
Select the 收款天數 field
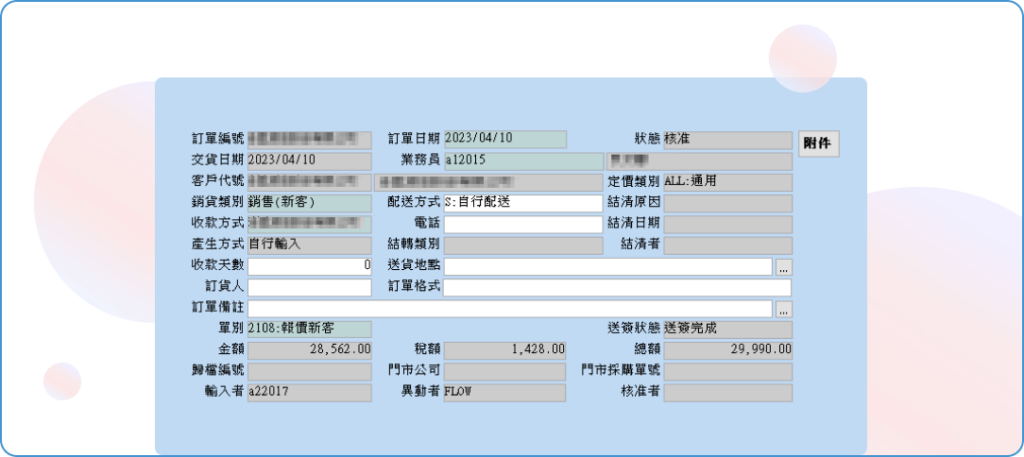(309, 267)
